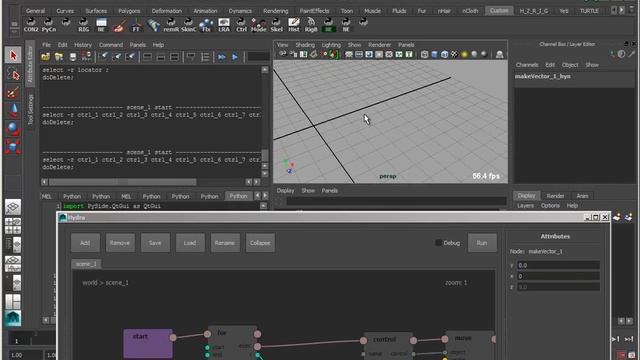640x360 pixels.
Task: Save script icon in Script Editor toolbar
Action: 73,57
